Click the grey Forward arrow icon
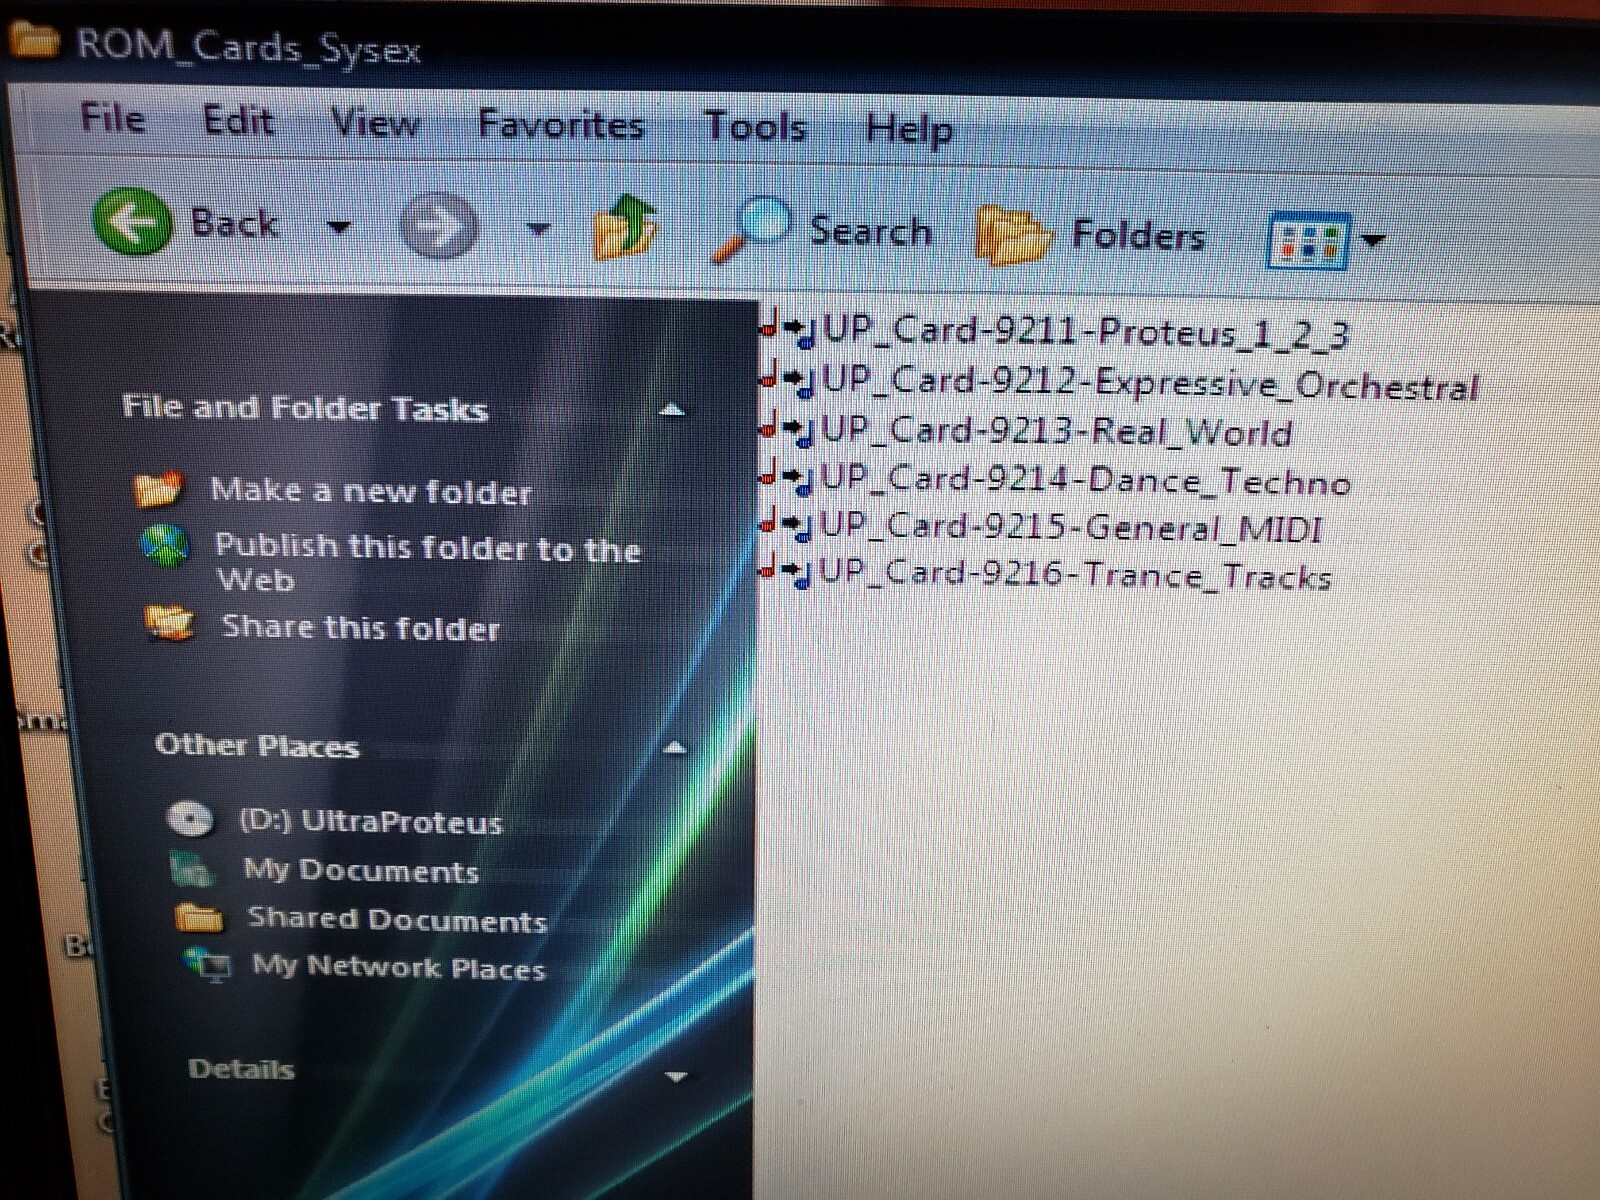Screen dimensions: 1600x1200 (x=438, y=226)
